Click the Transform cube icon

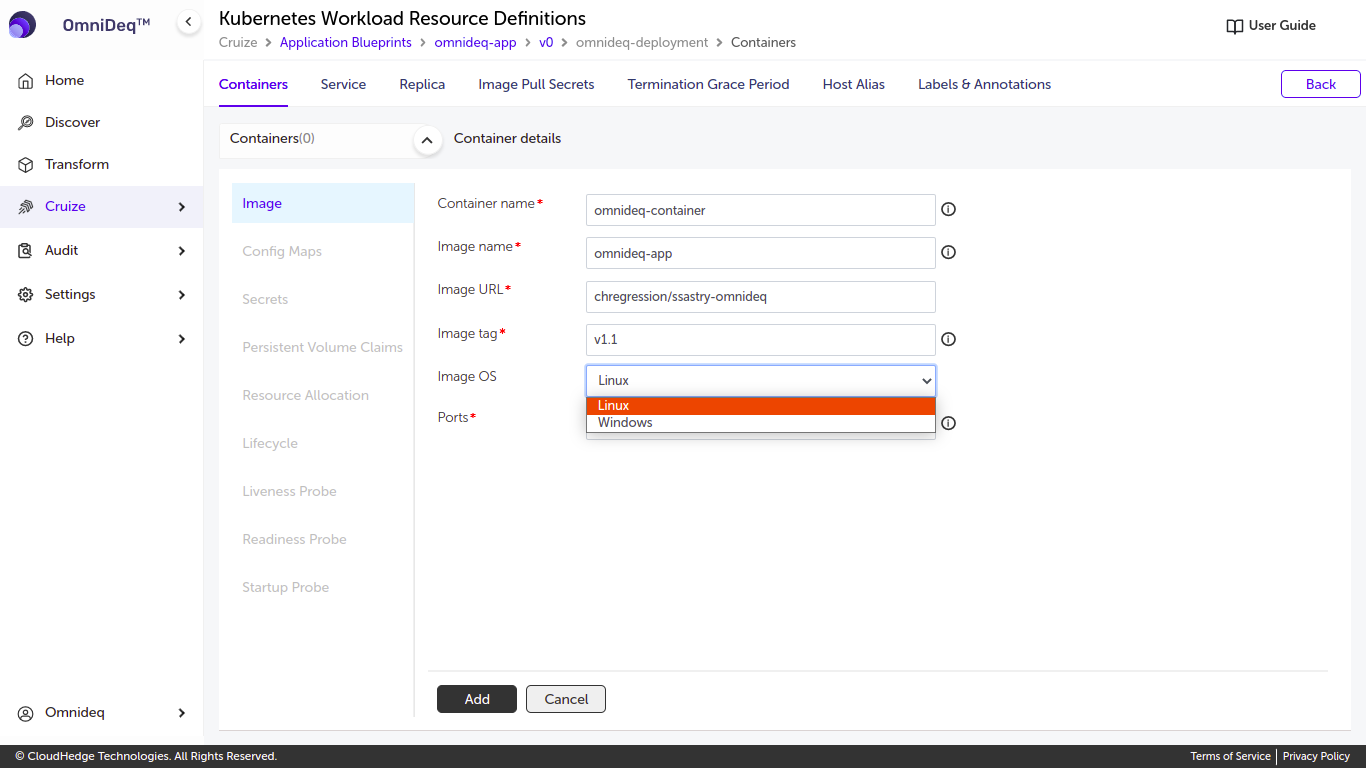click(26, 164)
